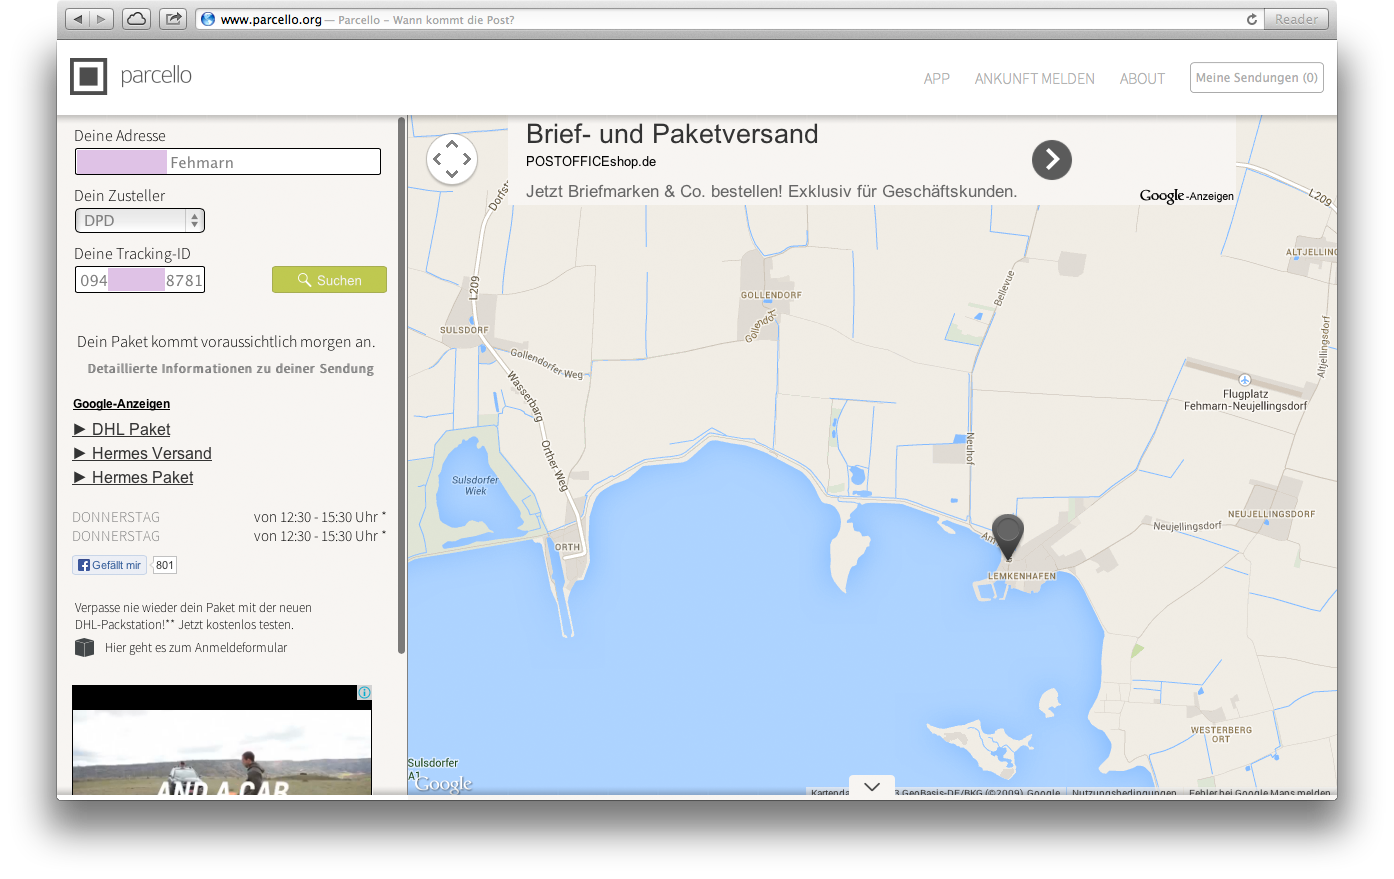Select the ORTH map label

pyautogui.click(x=568, y=547)
